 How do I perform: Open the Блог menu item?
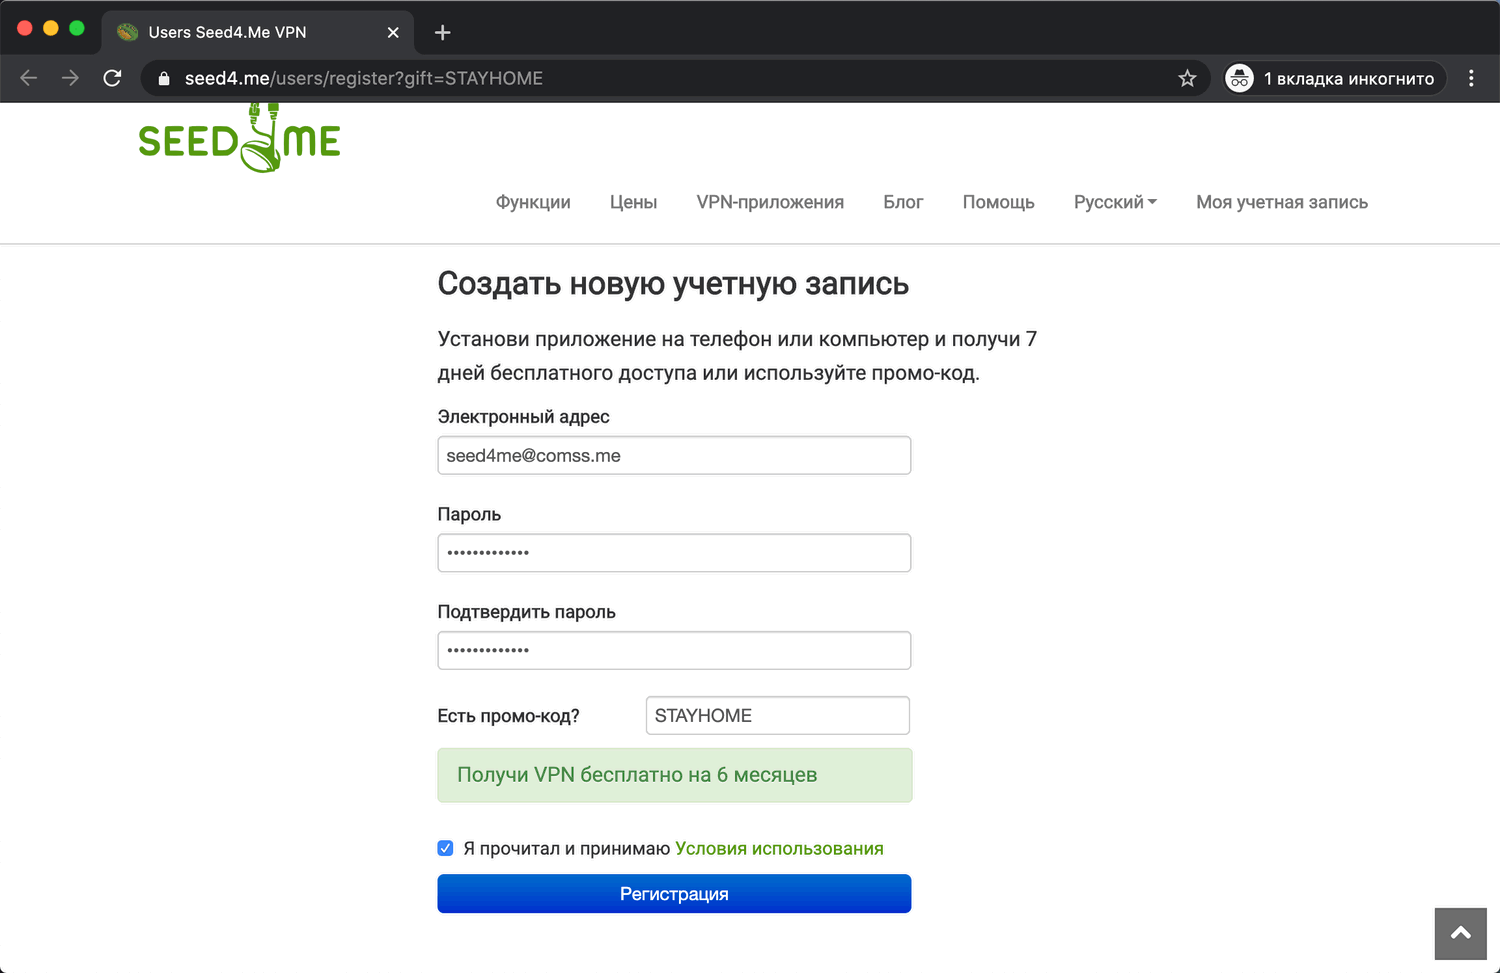903,202
